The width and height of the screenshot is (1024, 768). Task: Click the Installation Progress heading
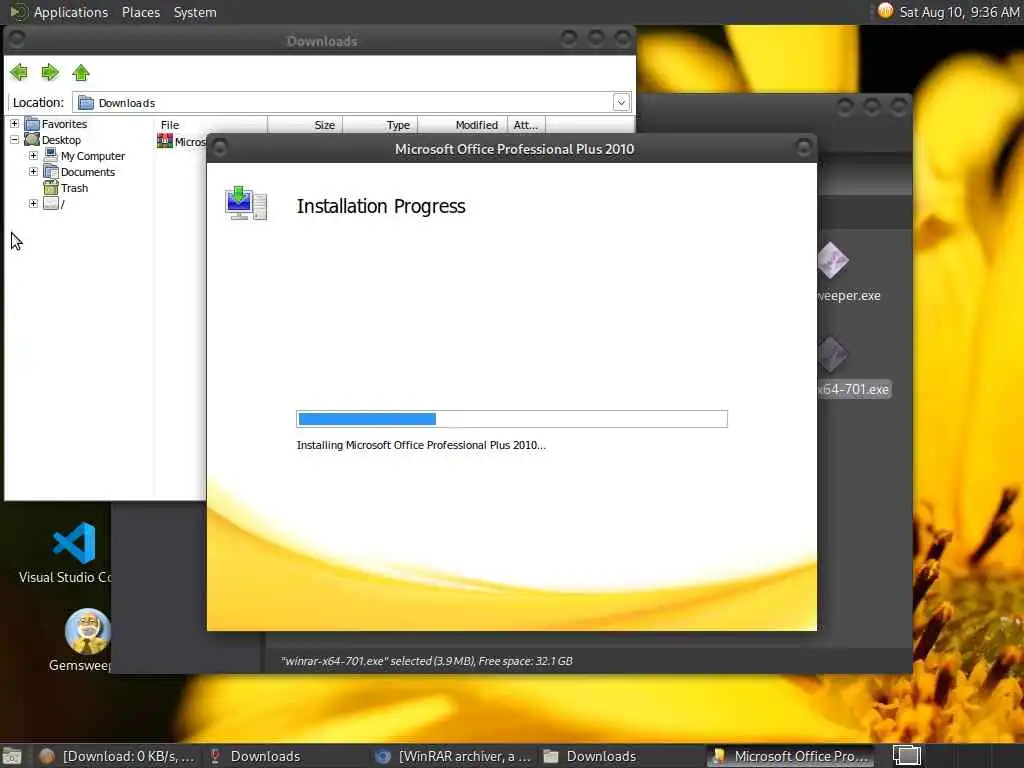point(381,206)
